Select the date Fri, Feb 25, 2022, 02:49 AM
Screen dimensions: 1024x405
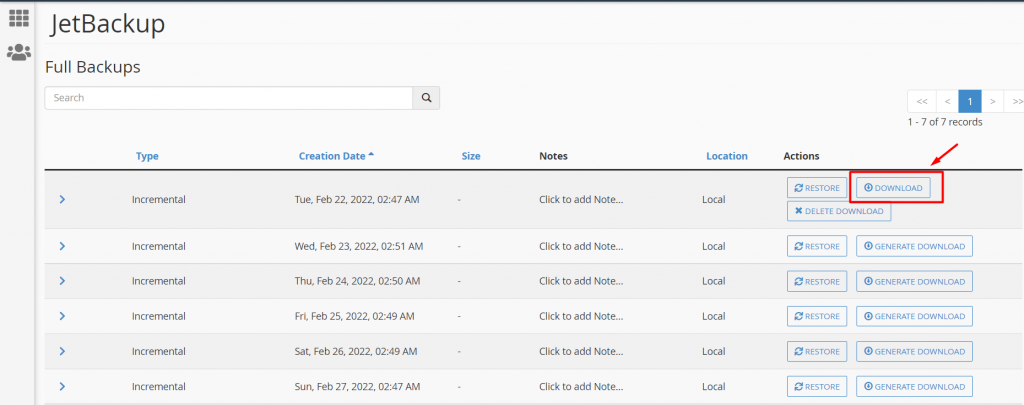tap(355, 316)
